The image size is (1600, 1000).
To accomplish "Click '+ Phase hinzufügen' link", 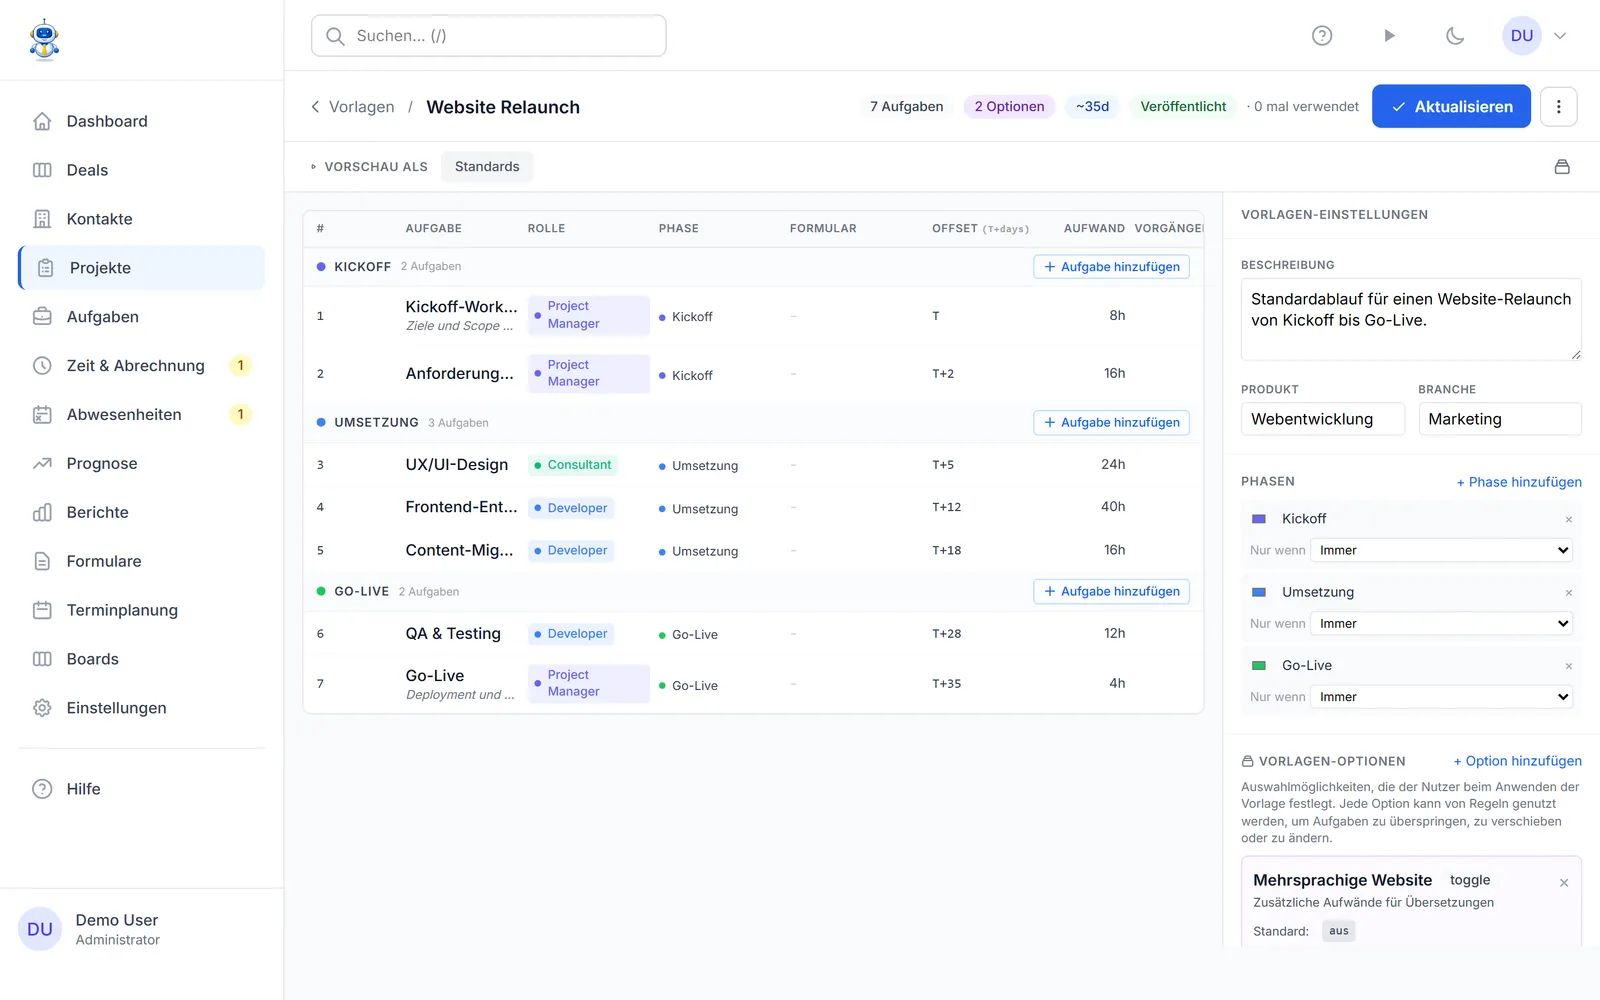I will tap(1519, 482).
